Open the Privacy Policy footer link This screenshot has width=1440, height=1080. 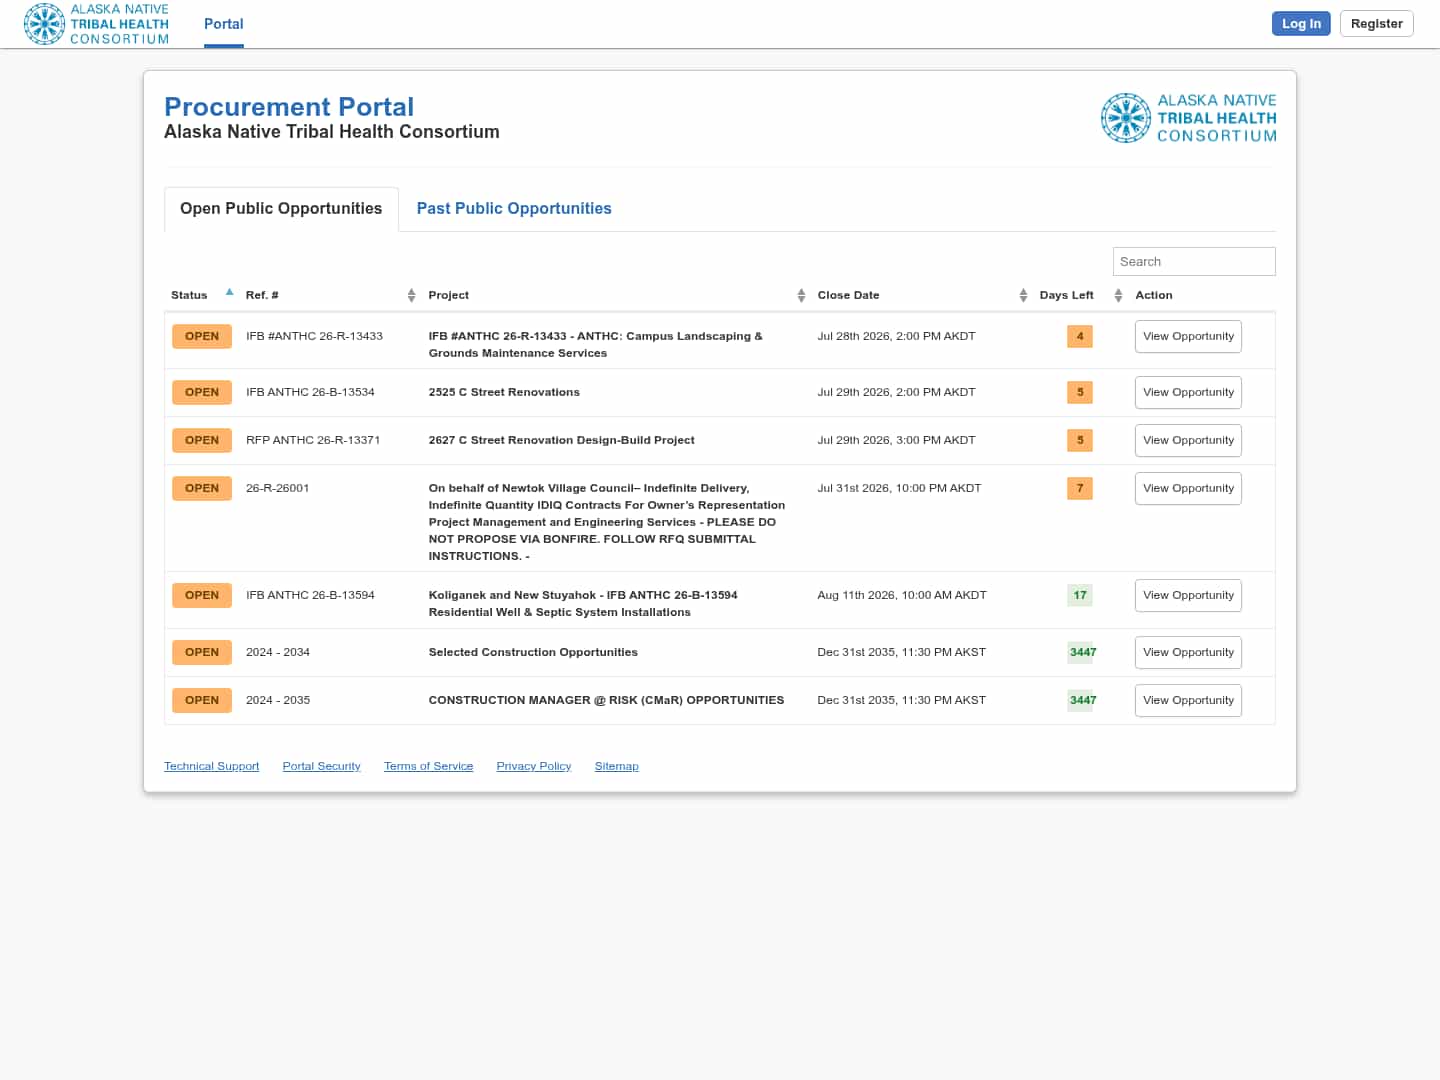coord(534,766)
